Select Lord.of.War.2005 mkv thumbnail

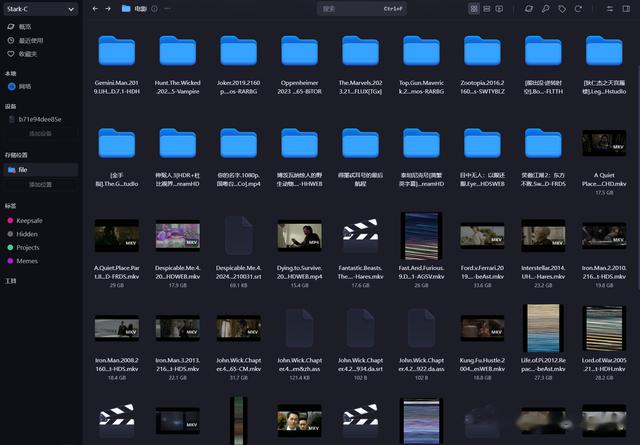[x=604, y=328]
